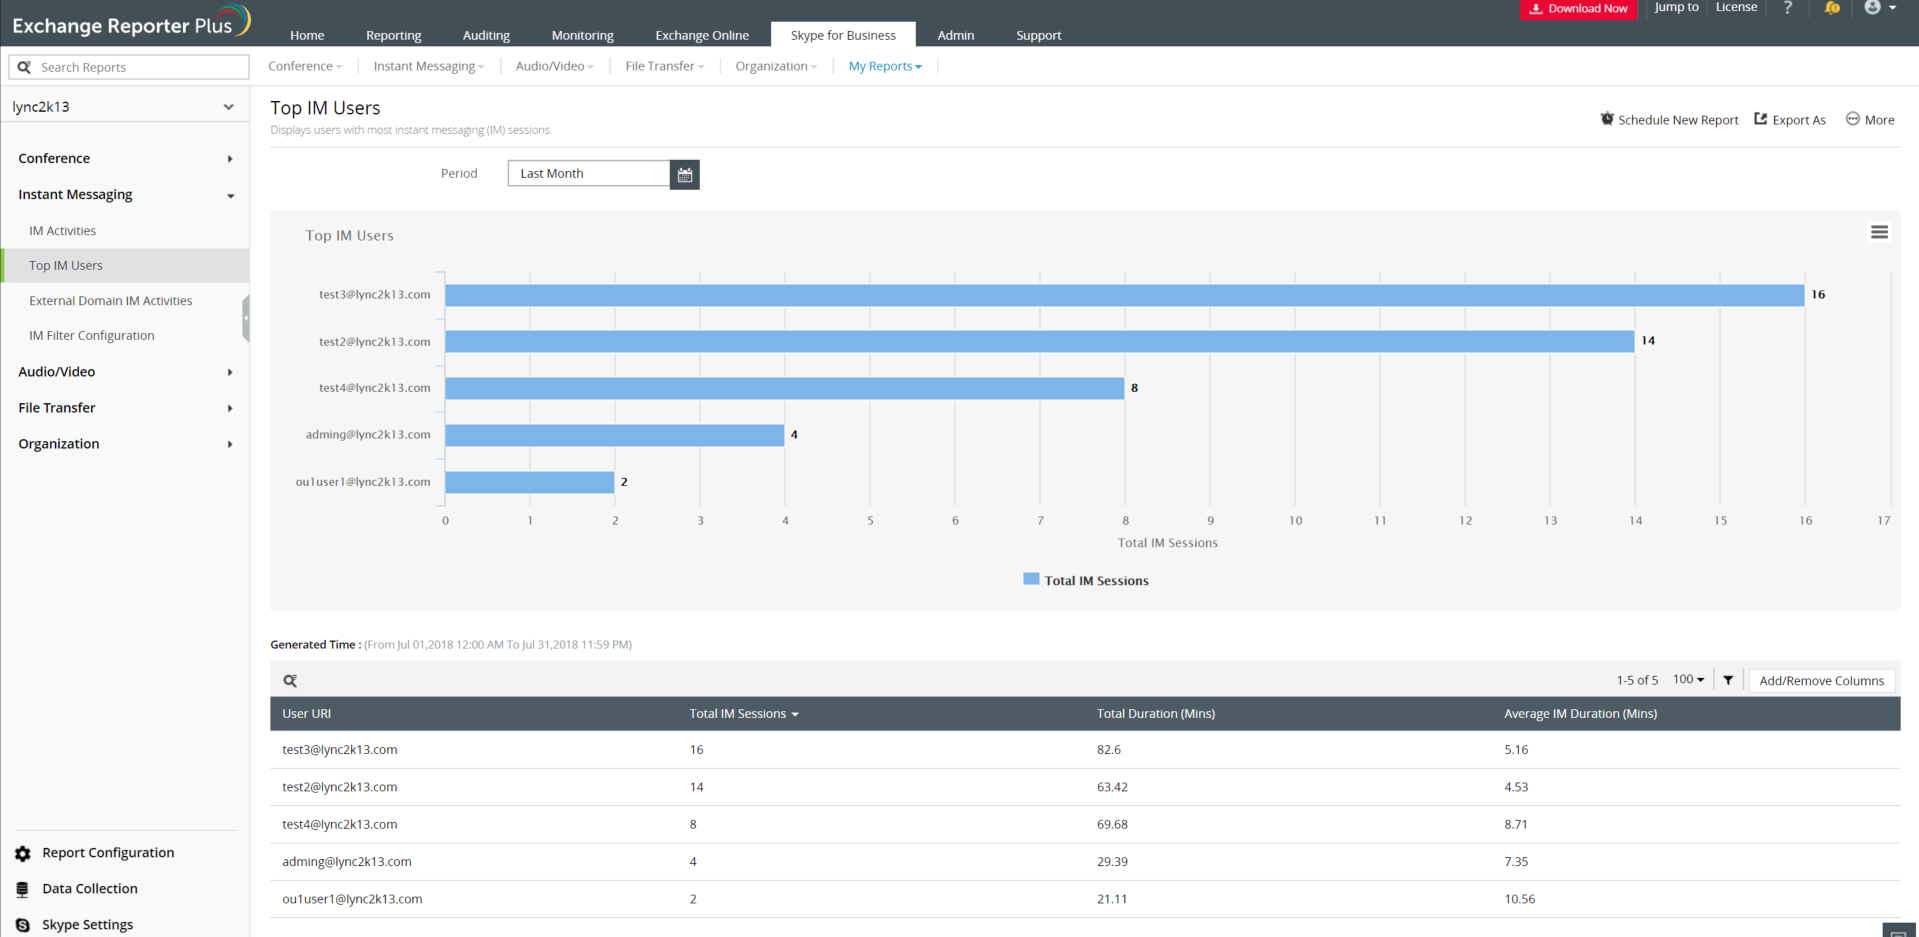Click test2@lync2k13.com in the table
1919x937 pixels.
click(x=340, y=787)
